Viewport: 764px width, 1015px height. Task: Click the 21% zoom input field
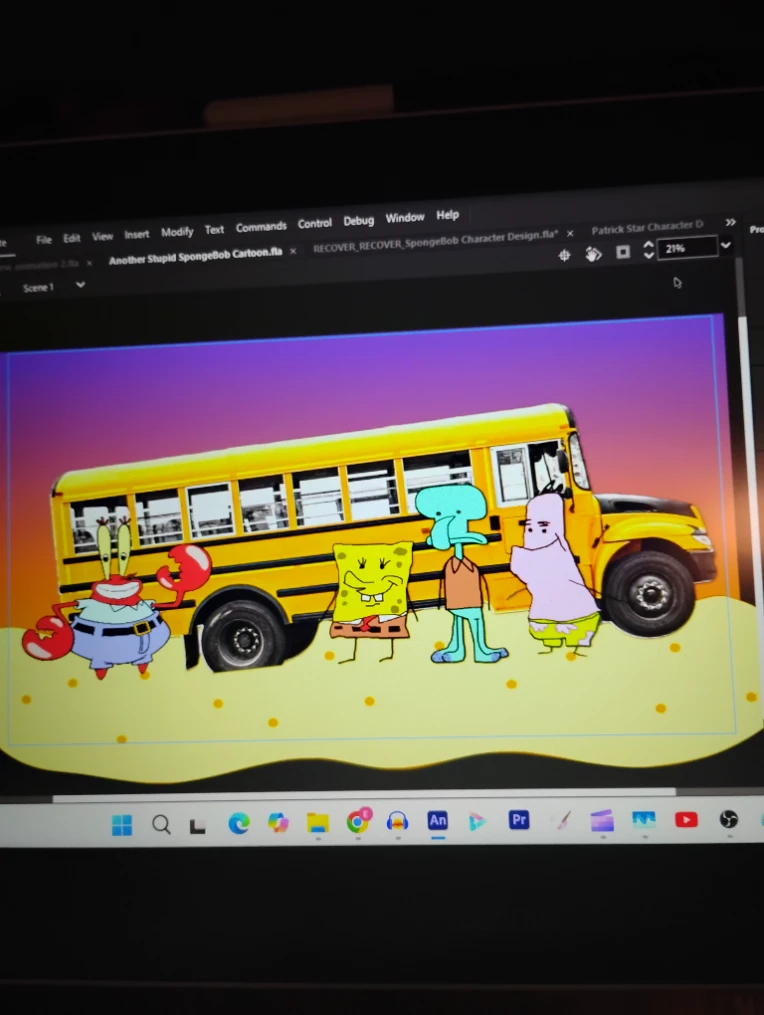tap(687, 248)
